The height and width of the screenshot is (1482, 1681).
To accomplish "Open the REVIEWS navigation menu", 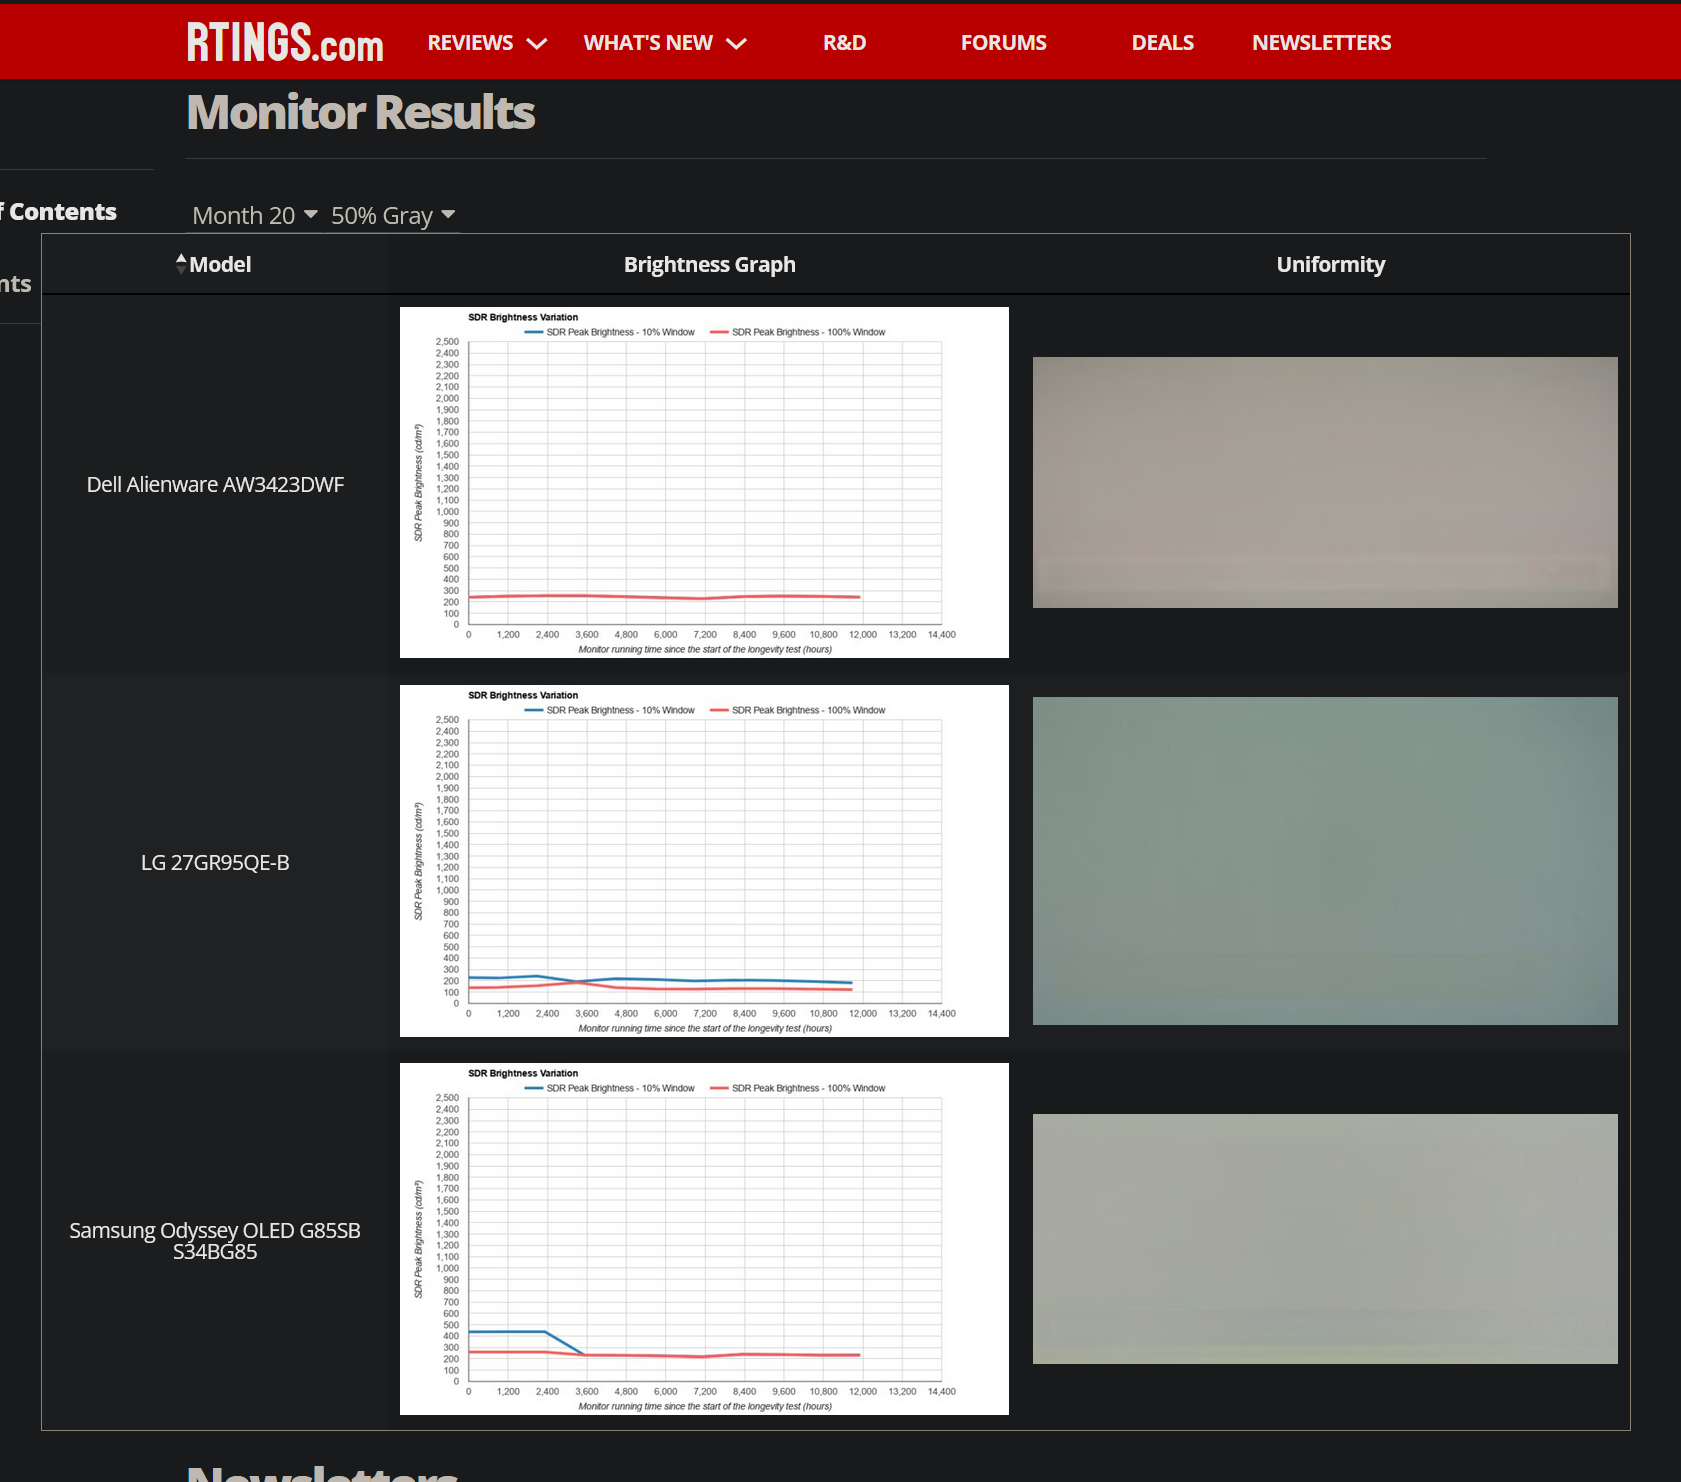I will click(470, 42).
